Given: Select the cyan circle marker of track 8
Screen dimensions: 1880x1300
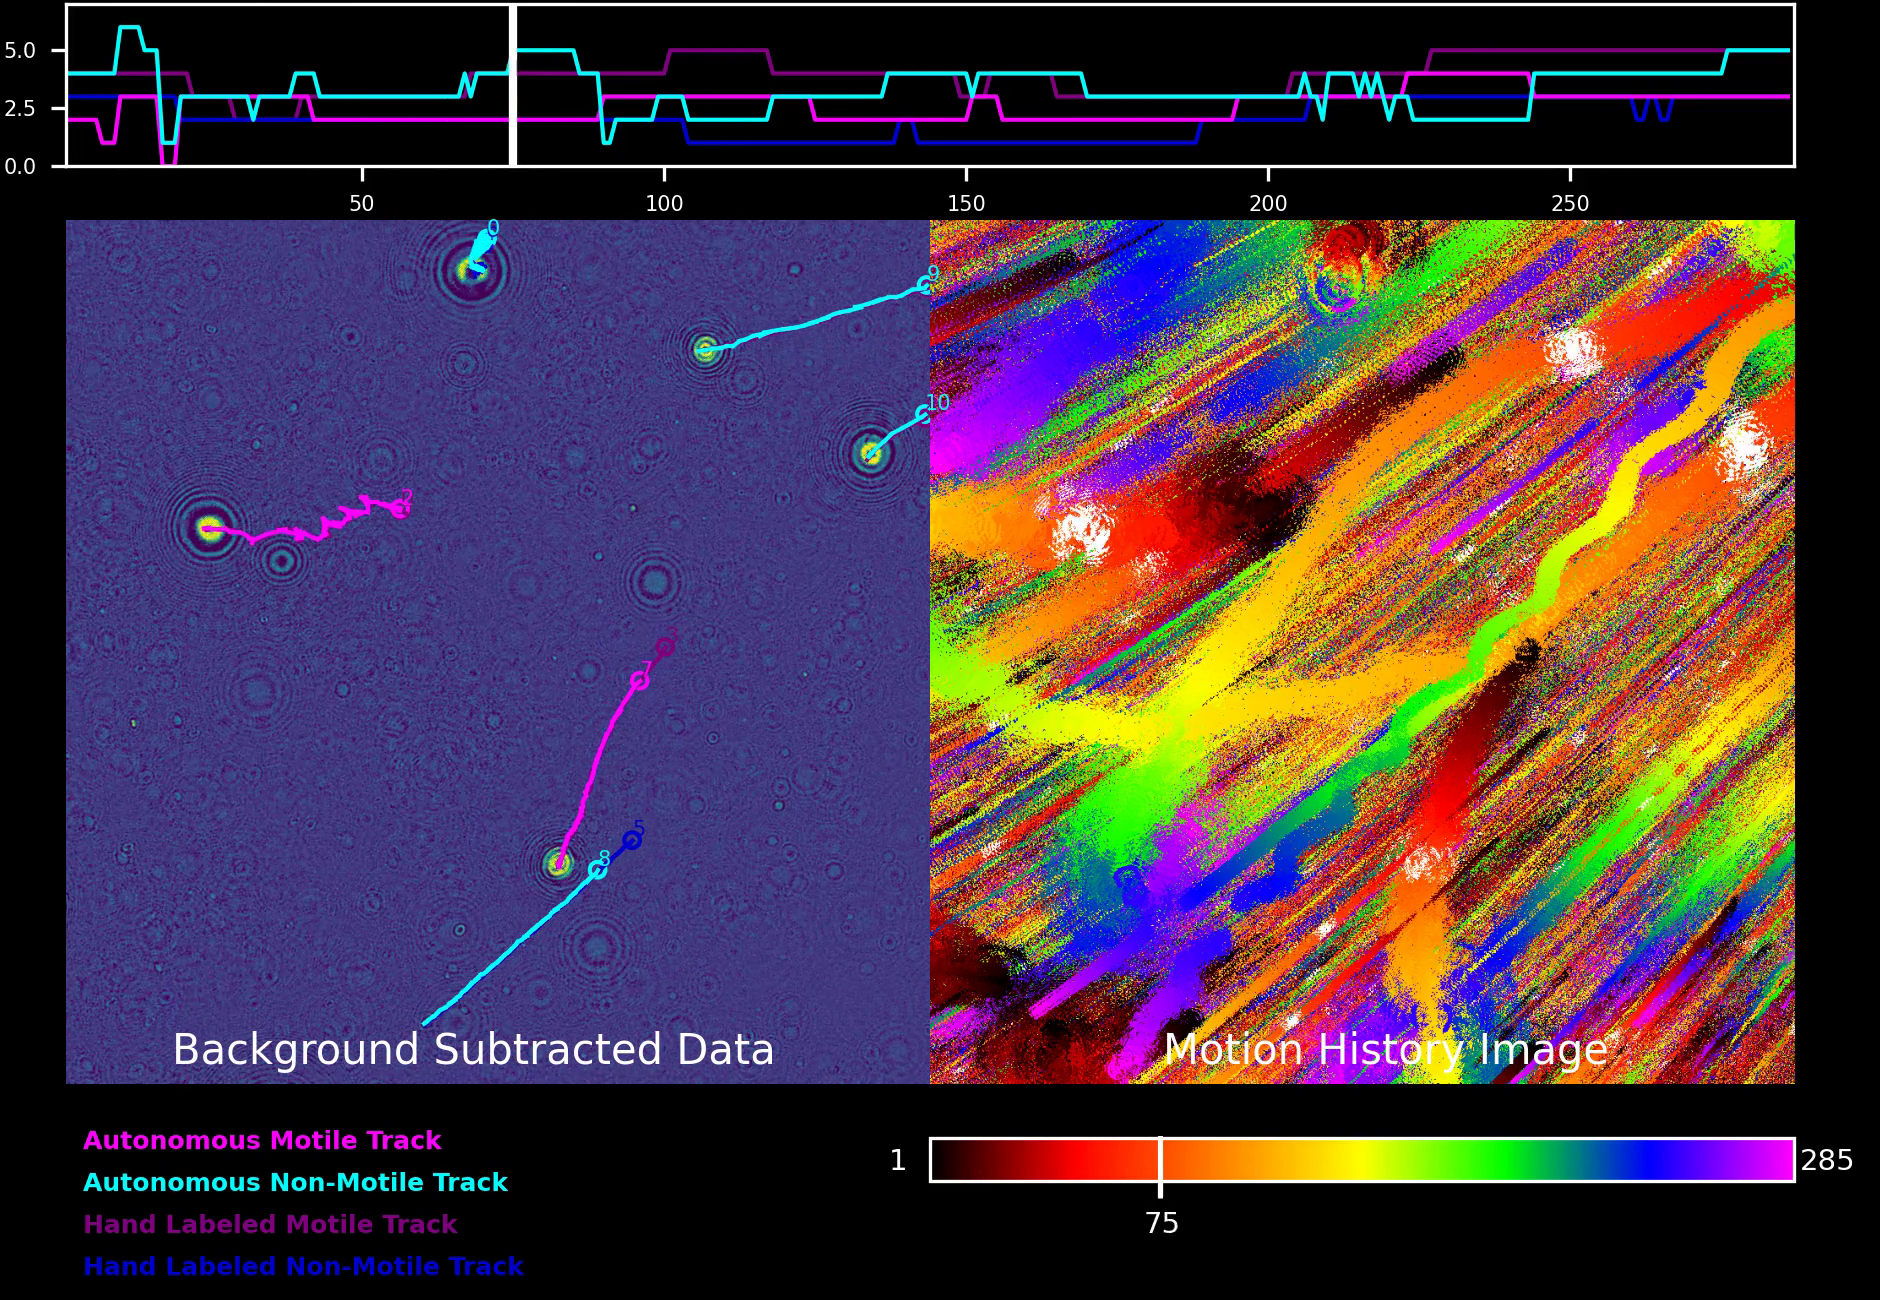Looking at the screenshot, I should 597,870.
